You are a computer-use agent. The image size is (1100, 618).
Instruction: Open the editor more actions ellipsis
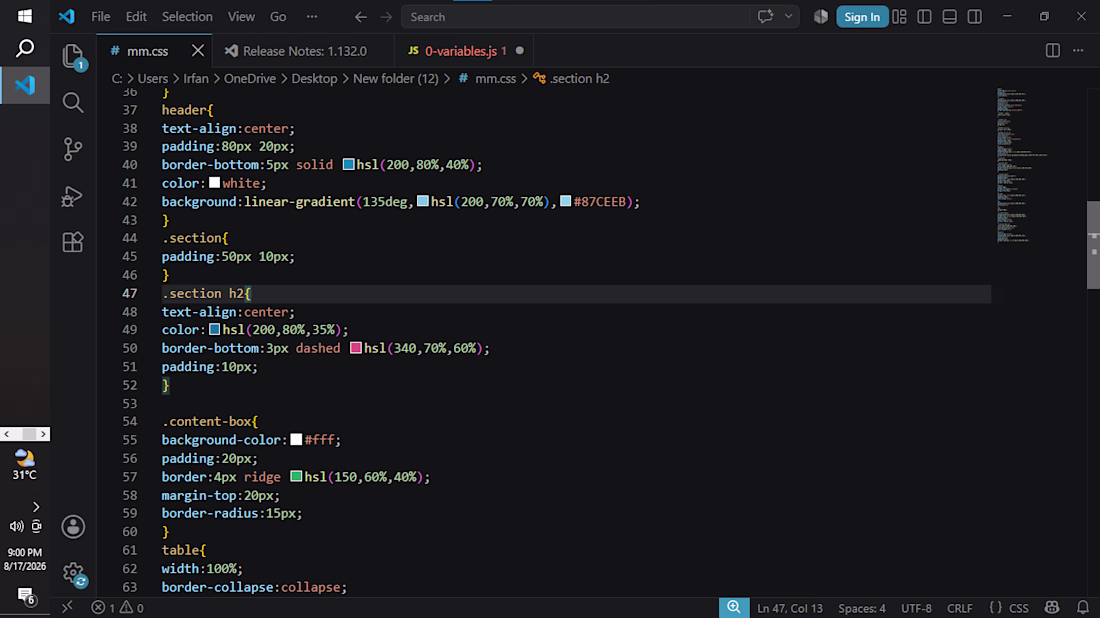click(x=1078, y=51)
